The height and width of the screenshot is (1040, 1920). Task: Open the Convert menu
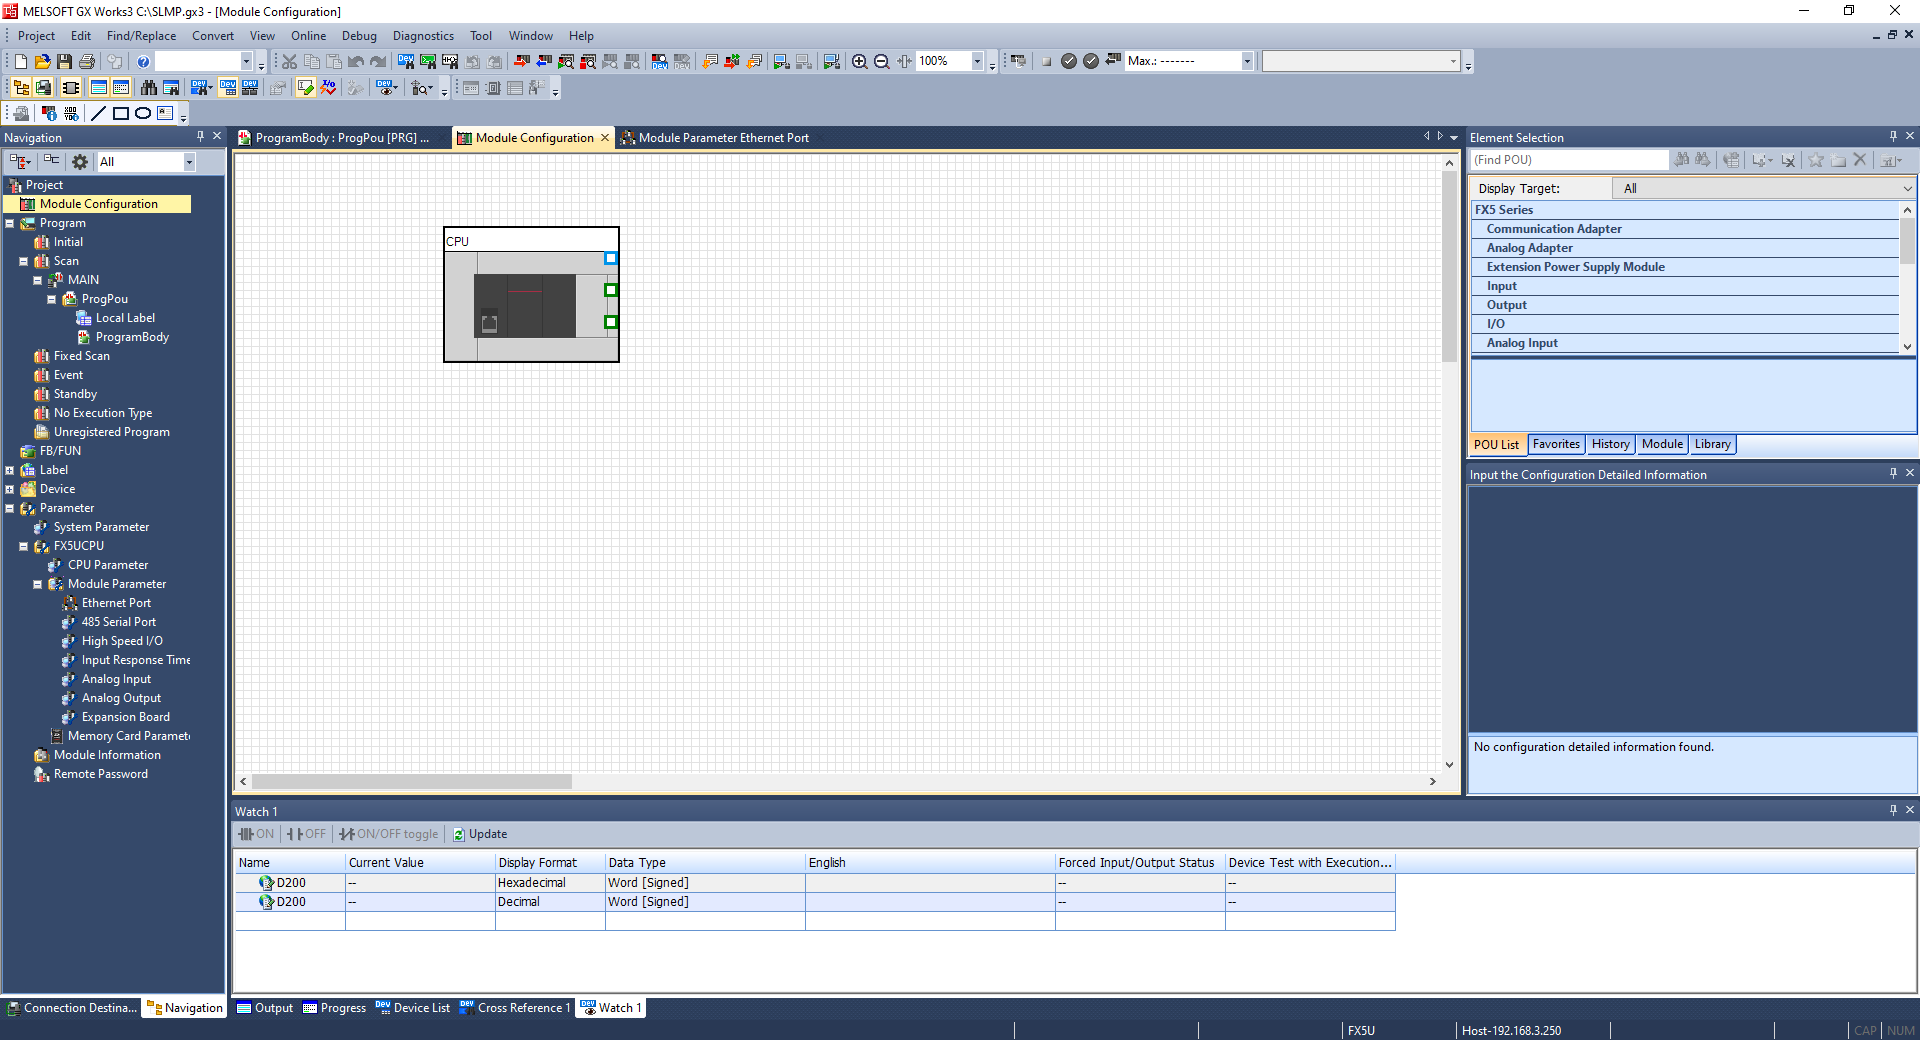pos(213,36)
